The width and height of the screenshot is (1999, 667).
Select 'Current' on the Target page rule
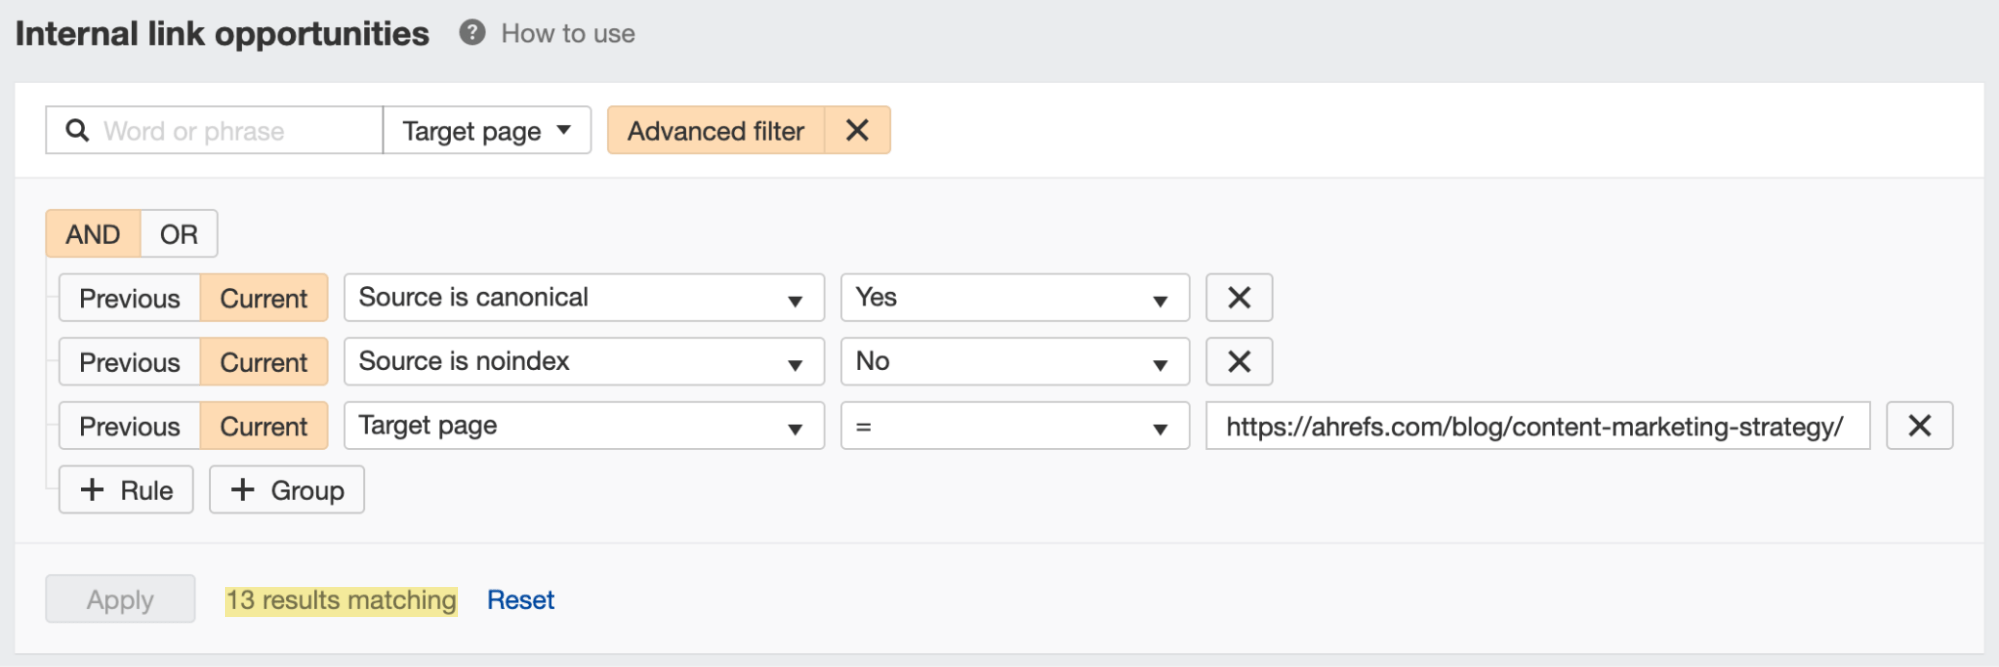coord(263,425)
